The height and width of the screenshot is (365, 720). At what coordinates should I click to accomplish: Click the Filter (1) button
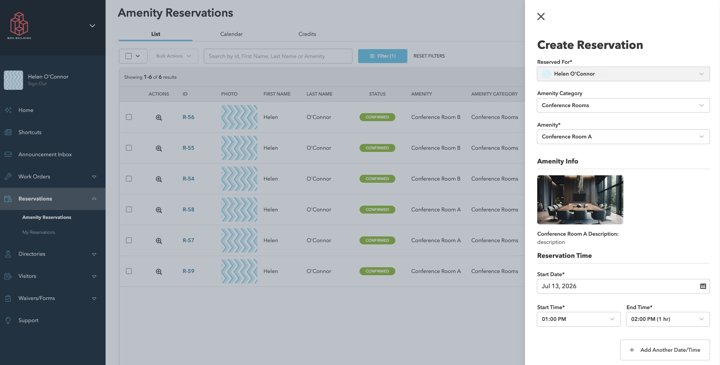382,56
